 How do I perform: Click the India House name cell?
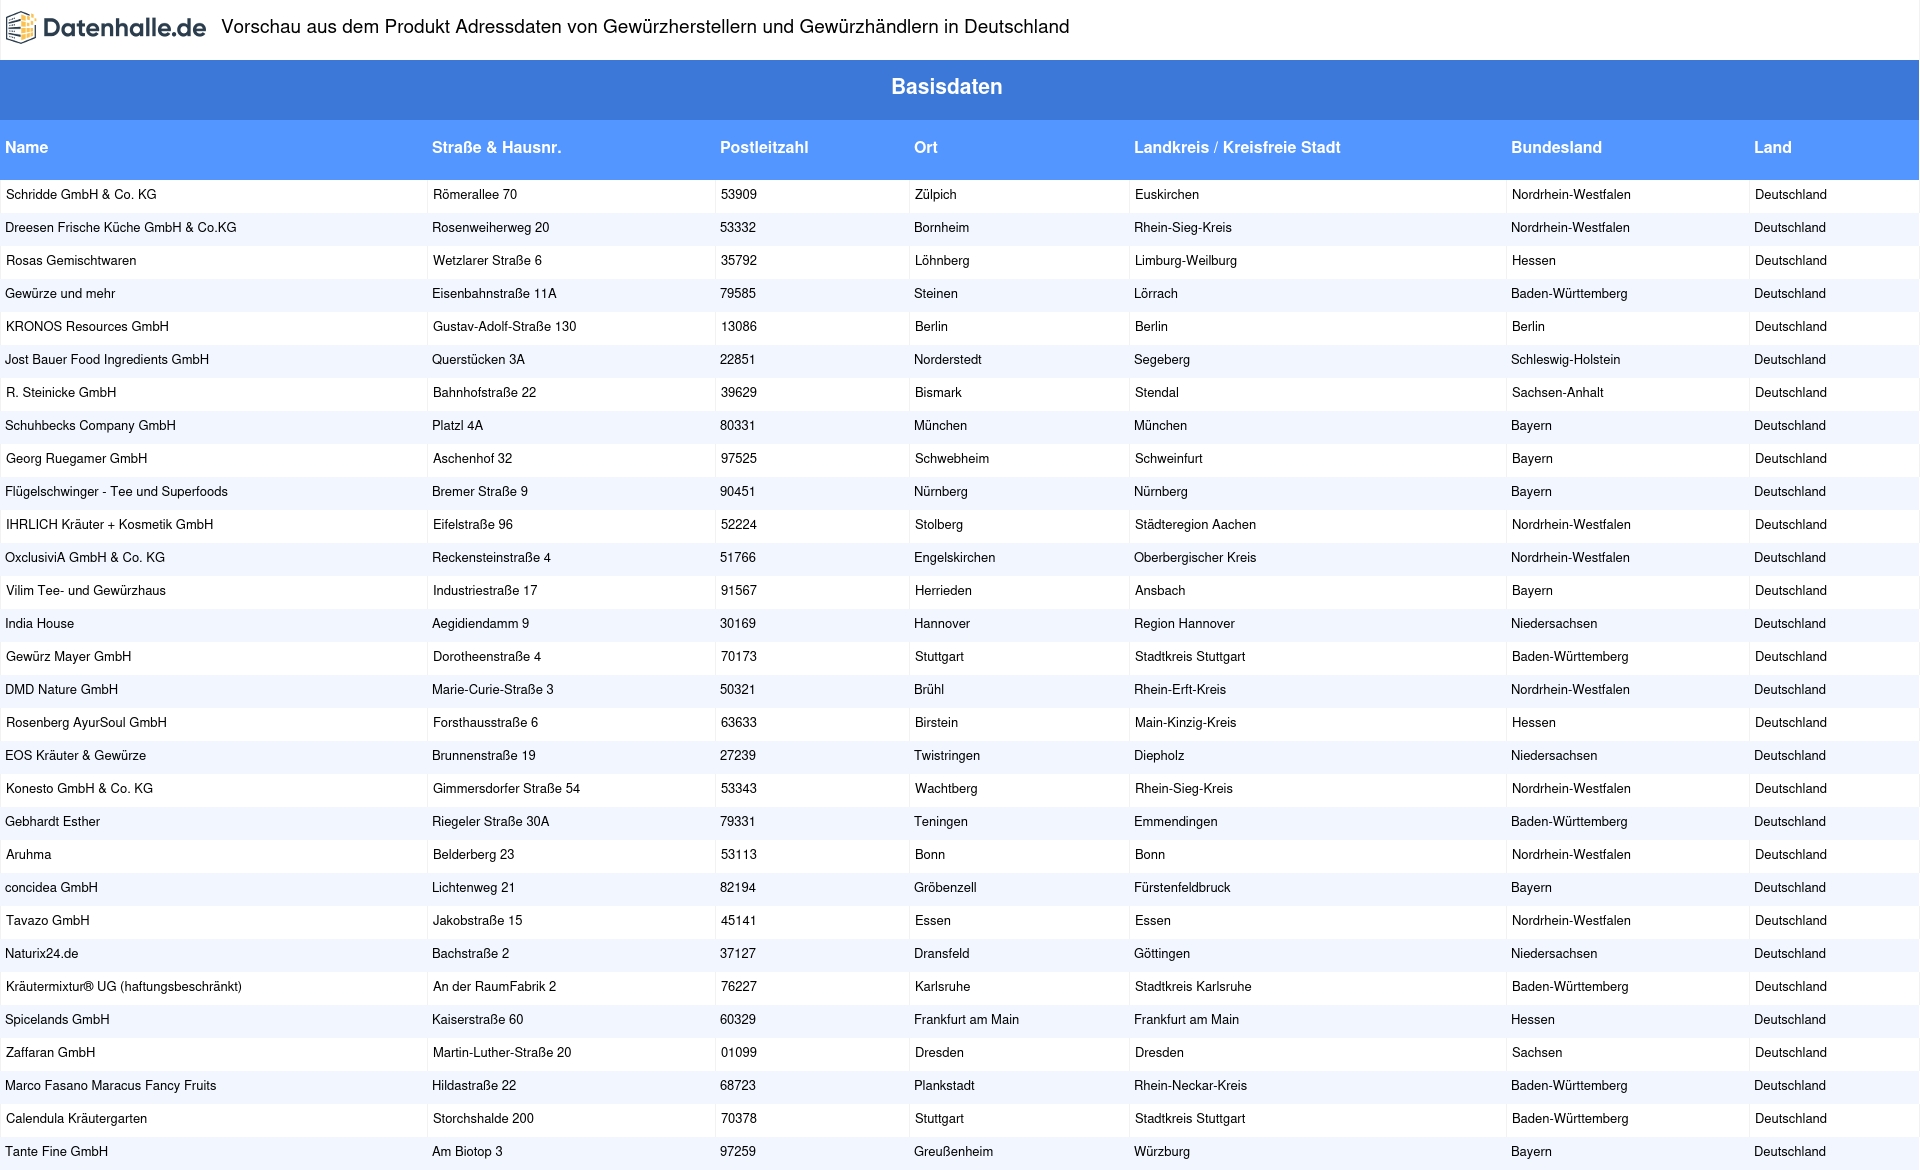tap(39, 624)
